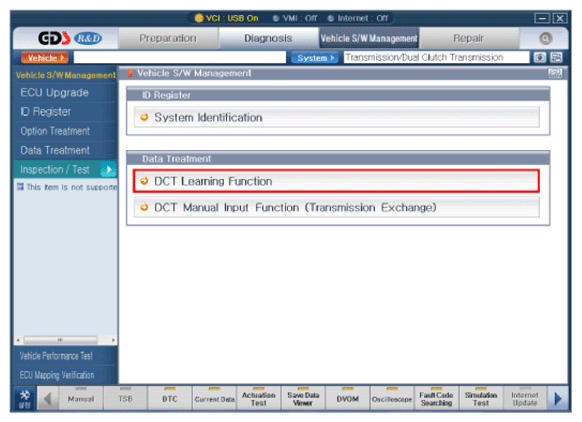Expand the Inspection / Test arrow
582x422 pixels.
point(108,170)
